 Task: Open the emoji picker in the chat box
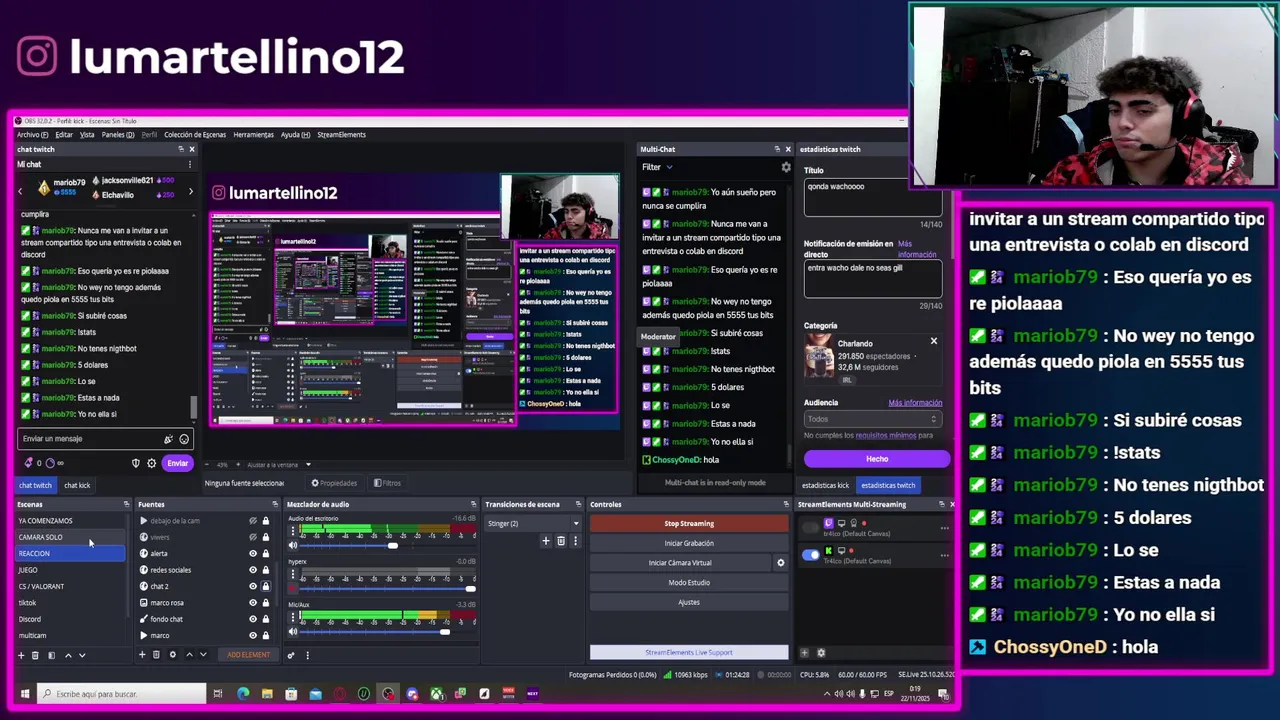coord(184,439)
